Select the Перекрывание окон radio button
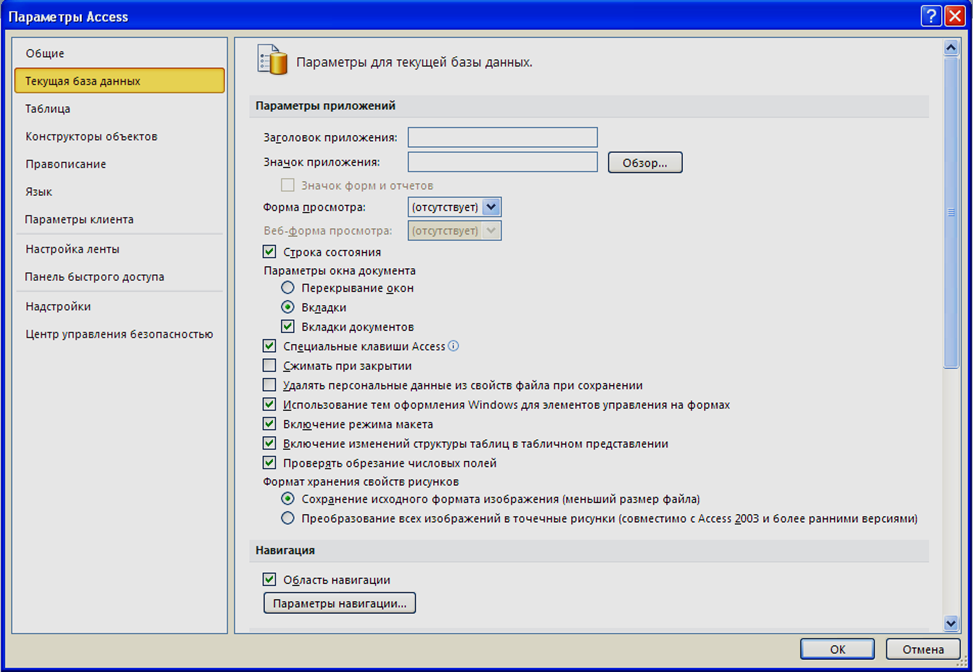973x672 pixels. coord(288,288)
